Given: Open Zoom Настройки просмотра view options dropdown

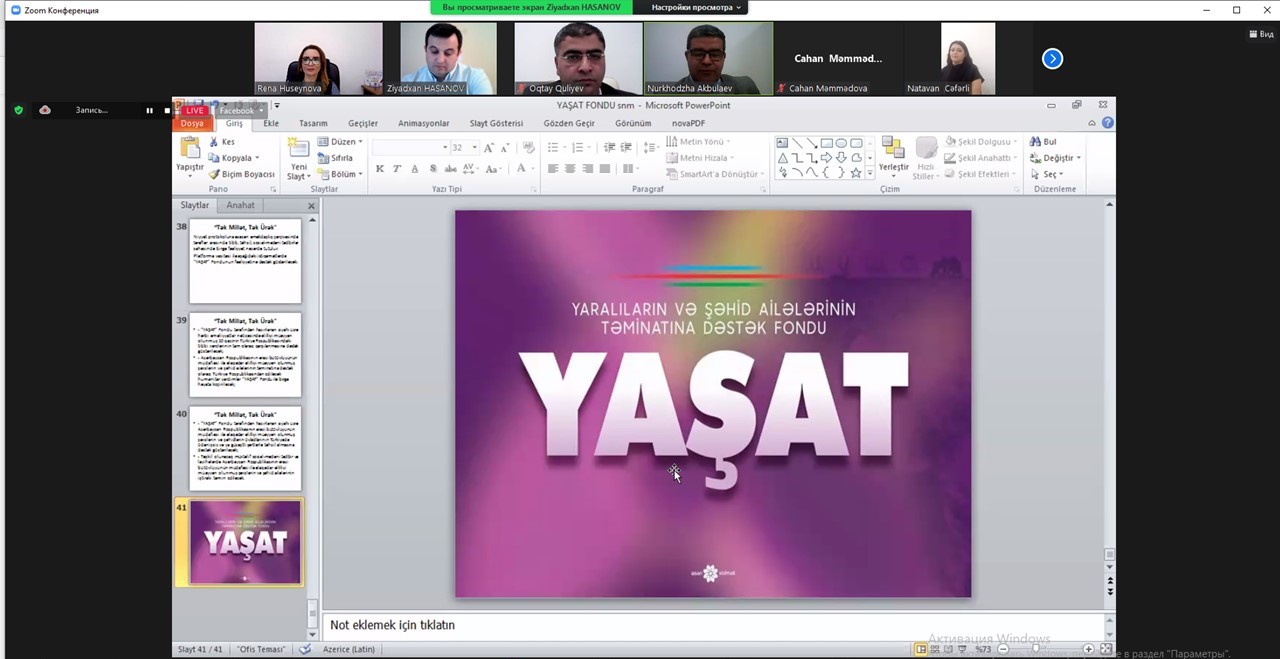Looking at the screenshot, I should click(696, 7).
